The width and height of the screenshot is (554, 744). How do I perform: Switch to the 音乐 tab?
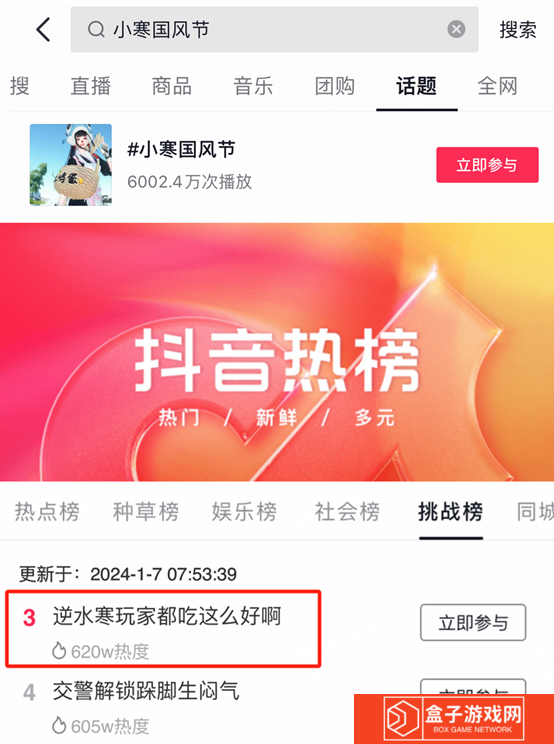coord(253,86)
